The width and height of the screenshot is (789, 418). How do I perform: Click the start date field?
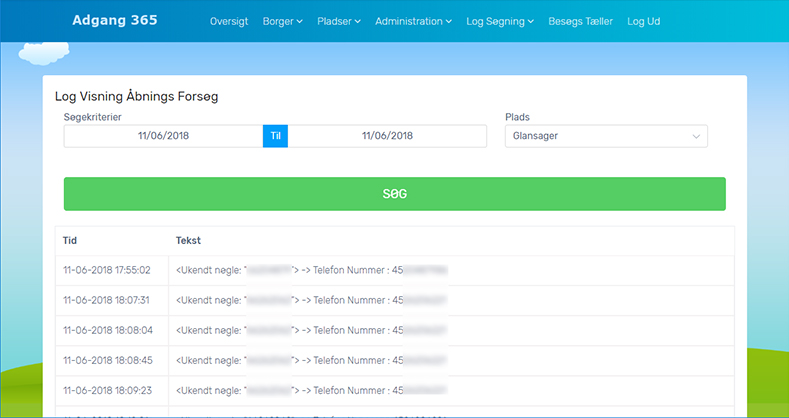click(163, 136)
